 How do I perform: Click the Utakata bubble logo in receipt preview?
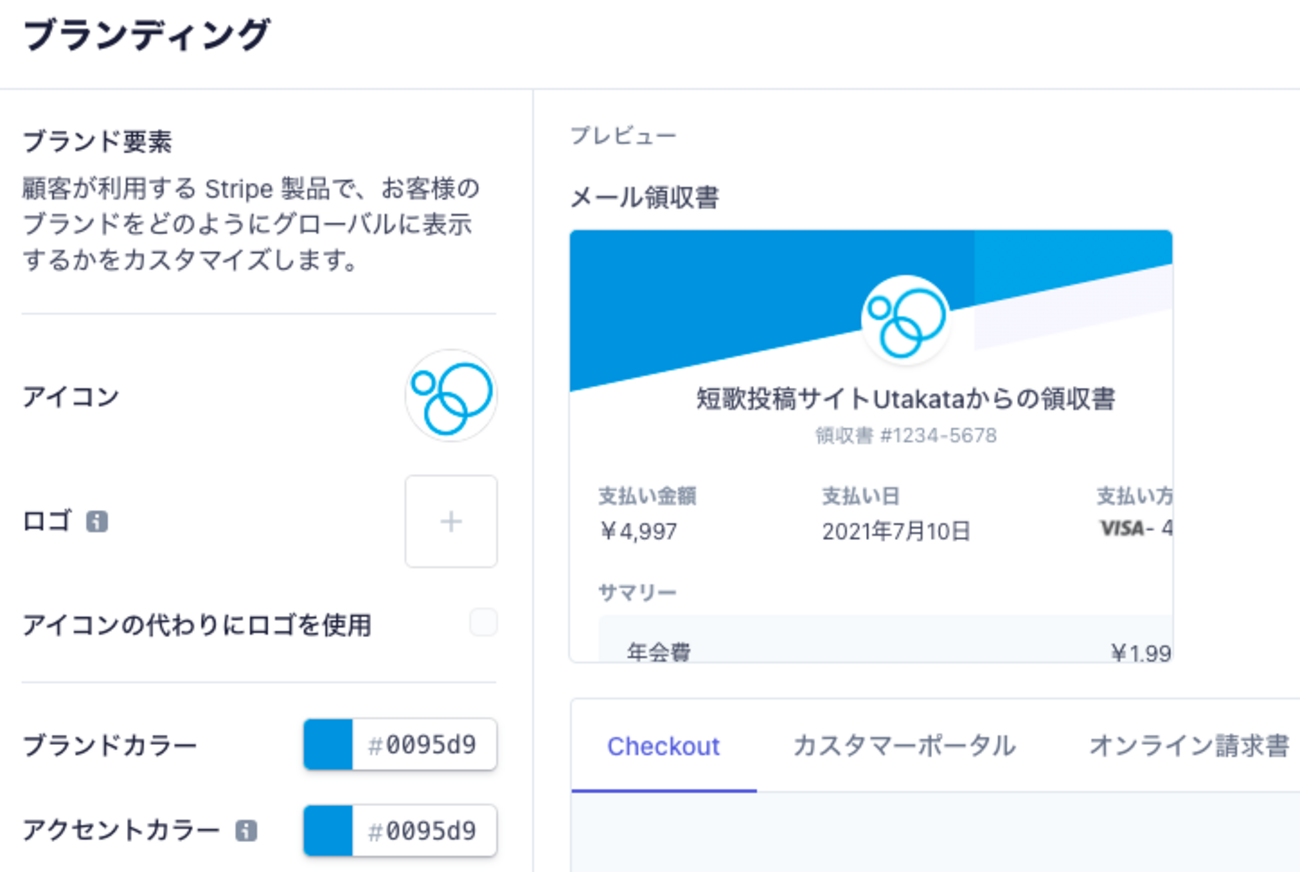point(905,320)
